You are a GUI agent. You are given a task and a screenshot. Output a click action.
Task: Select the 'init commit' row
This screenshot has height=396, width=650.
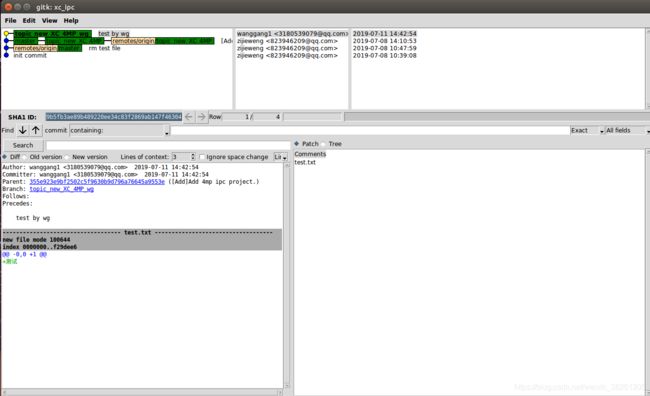click(30, 55)
